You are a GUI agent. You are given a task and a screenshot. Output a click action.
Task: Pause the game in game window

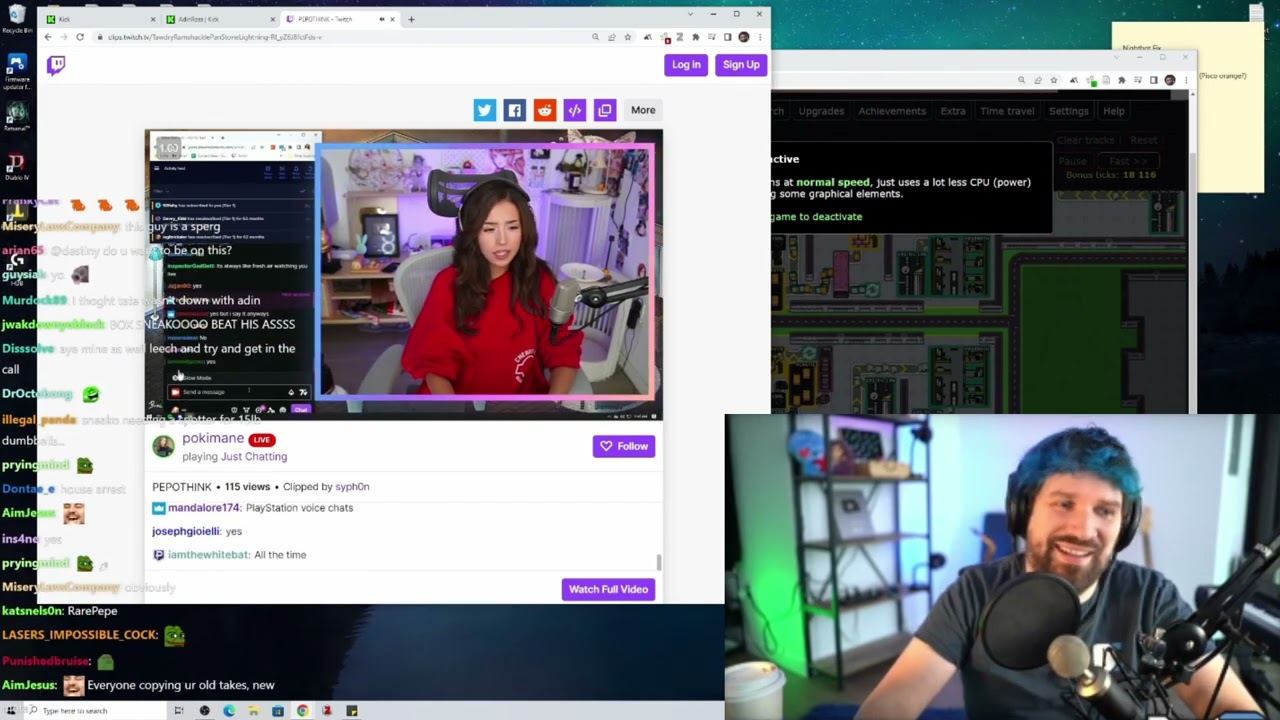(1072, 161)
